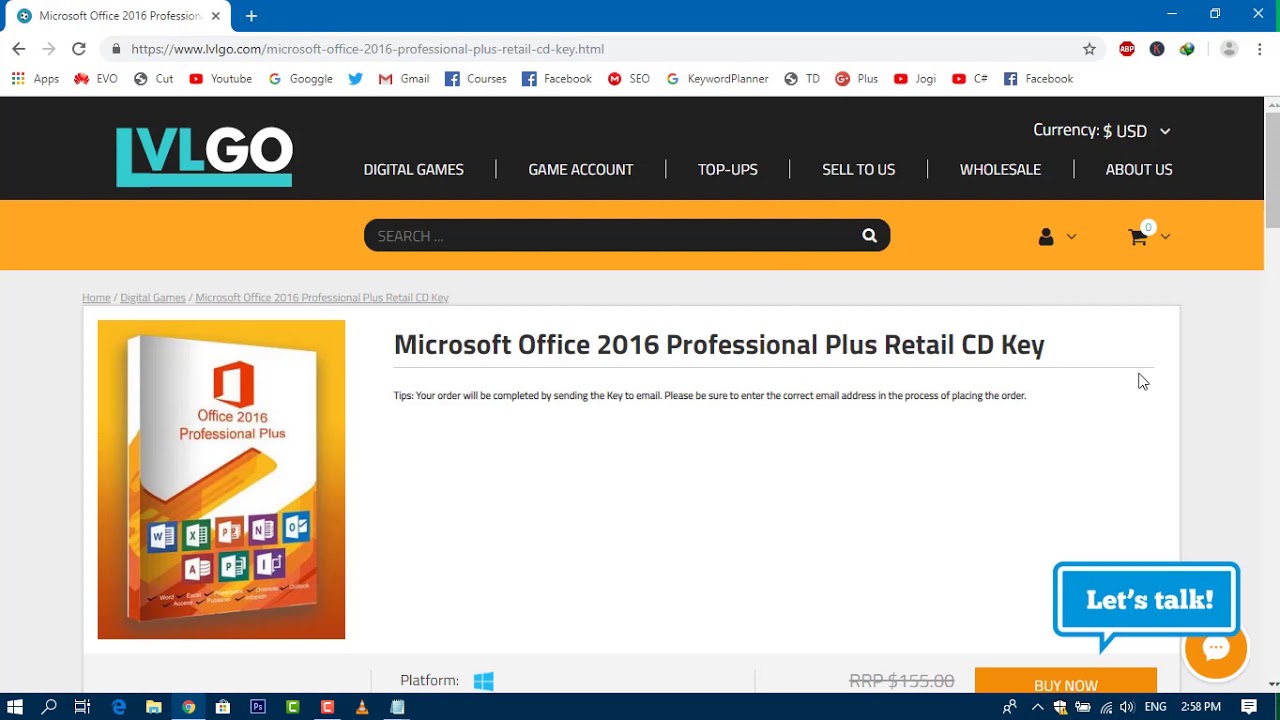Open a new browser tab

click(x=251, y=16)
